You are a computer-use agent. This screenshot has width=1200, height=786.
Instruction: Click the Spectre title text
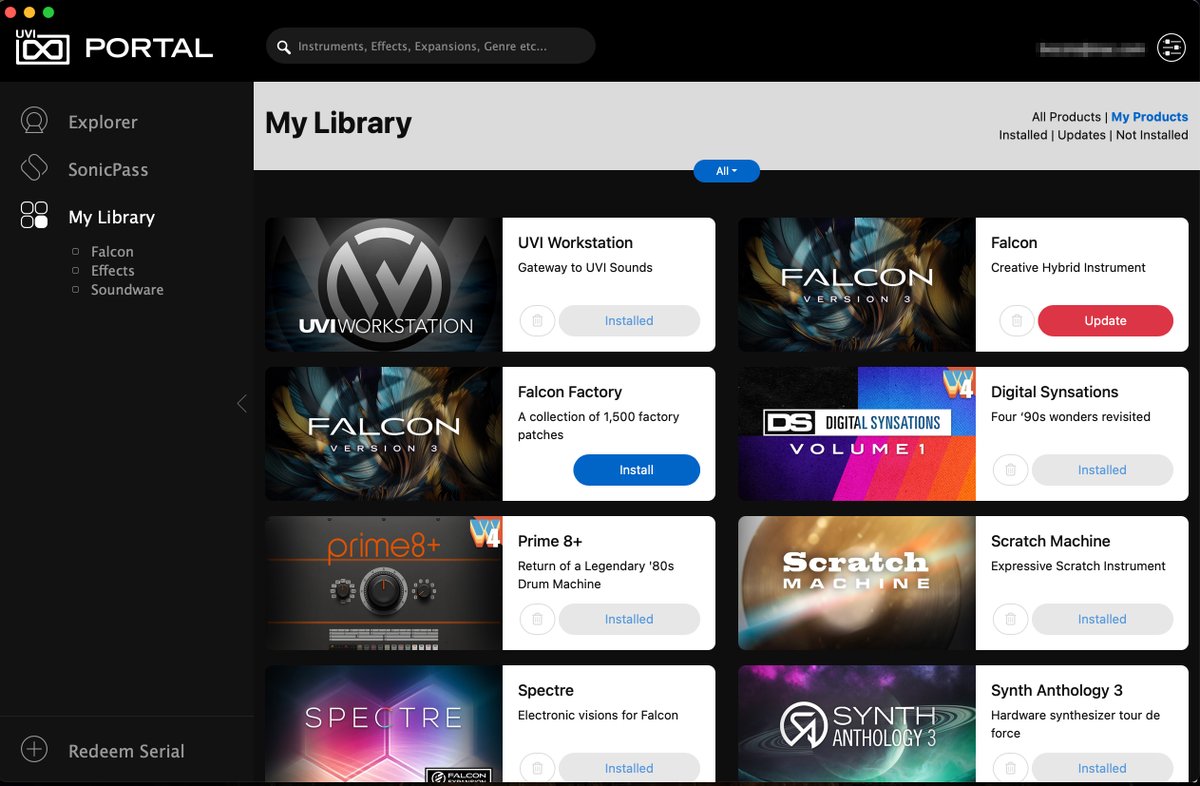545,690
